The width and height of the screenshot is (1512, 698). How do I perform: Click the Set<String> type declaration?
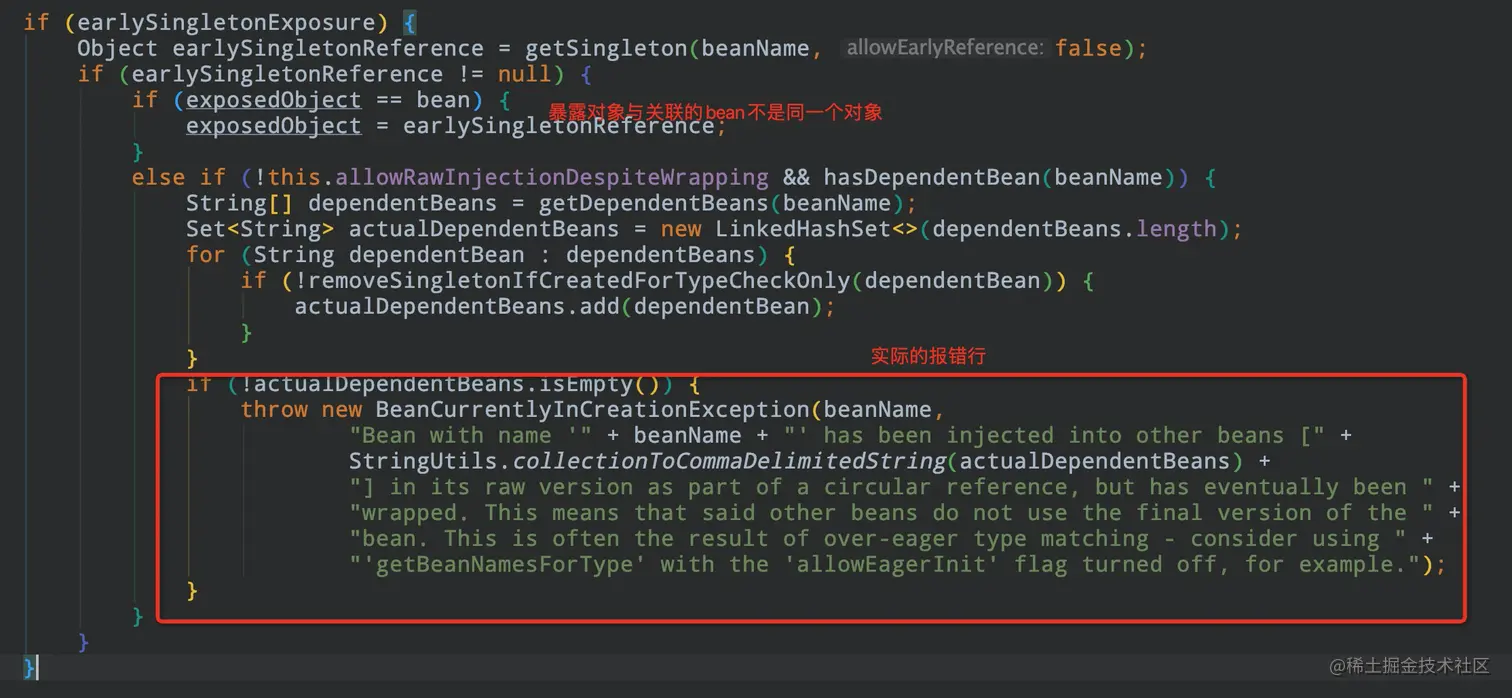pos(259,229)
